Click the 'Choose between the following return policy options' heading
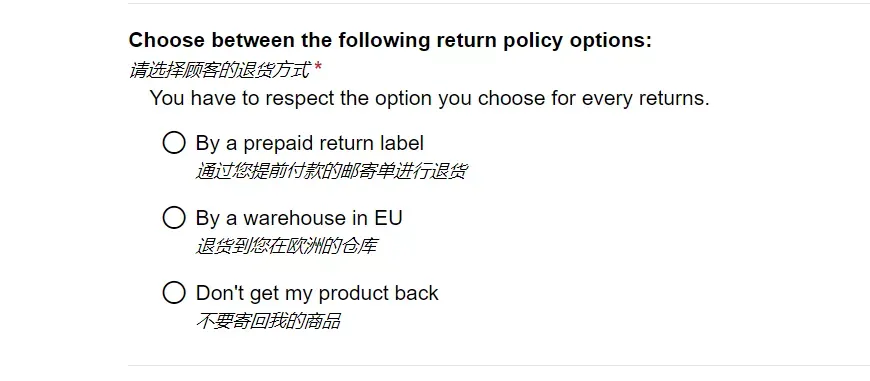This screenshot has width=870, height=381. [x=391, y=40]
